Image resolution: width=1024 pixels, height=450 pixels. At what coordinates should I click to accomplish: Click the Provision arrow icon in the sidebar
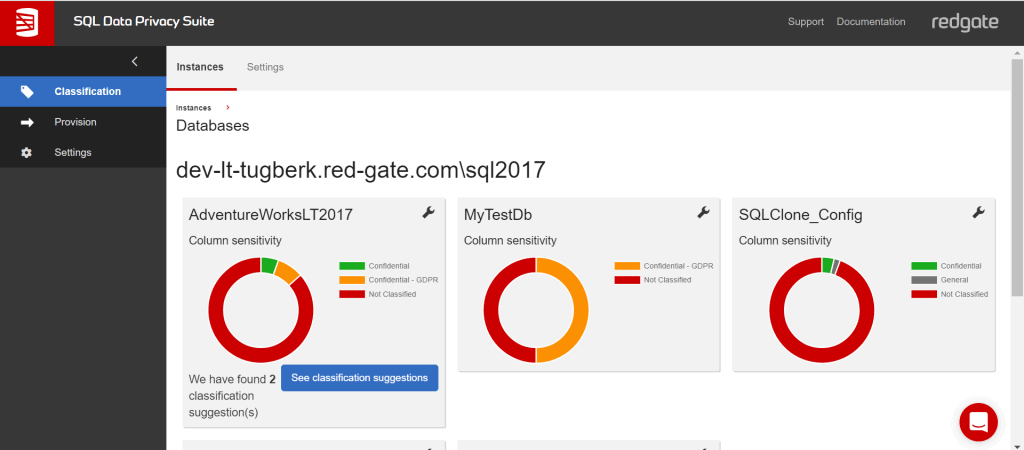point(27,122)
